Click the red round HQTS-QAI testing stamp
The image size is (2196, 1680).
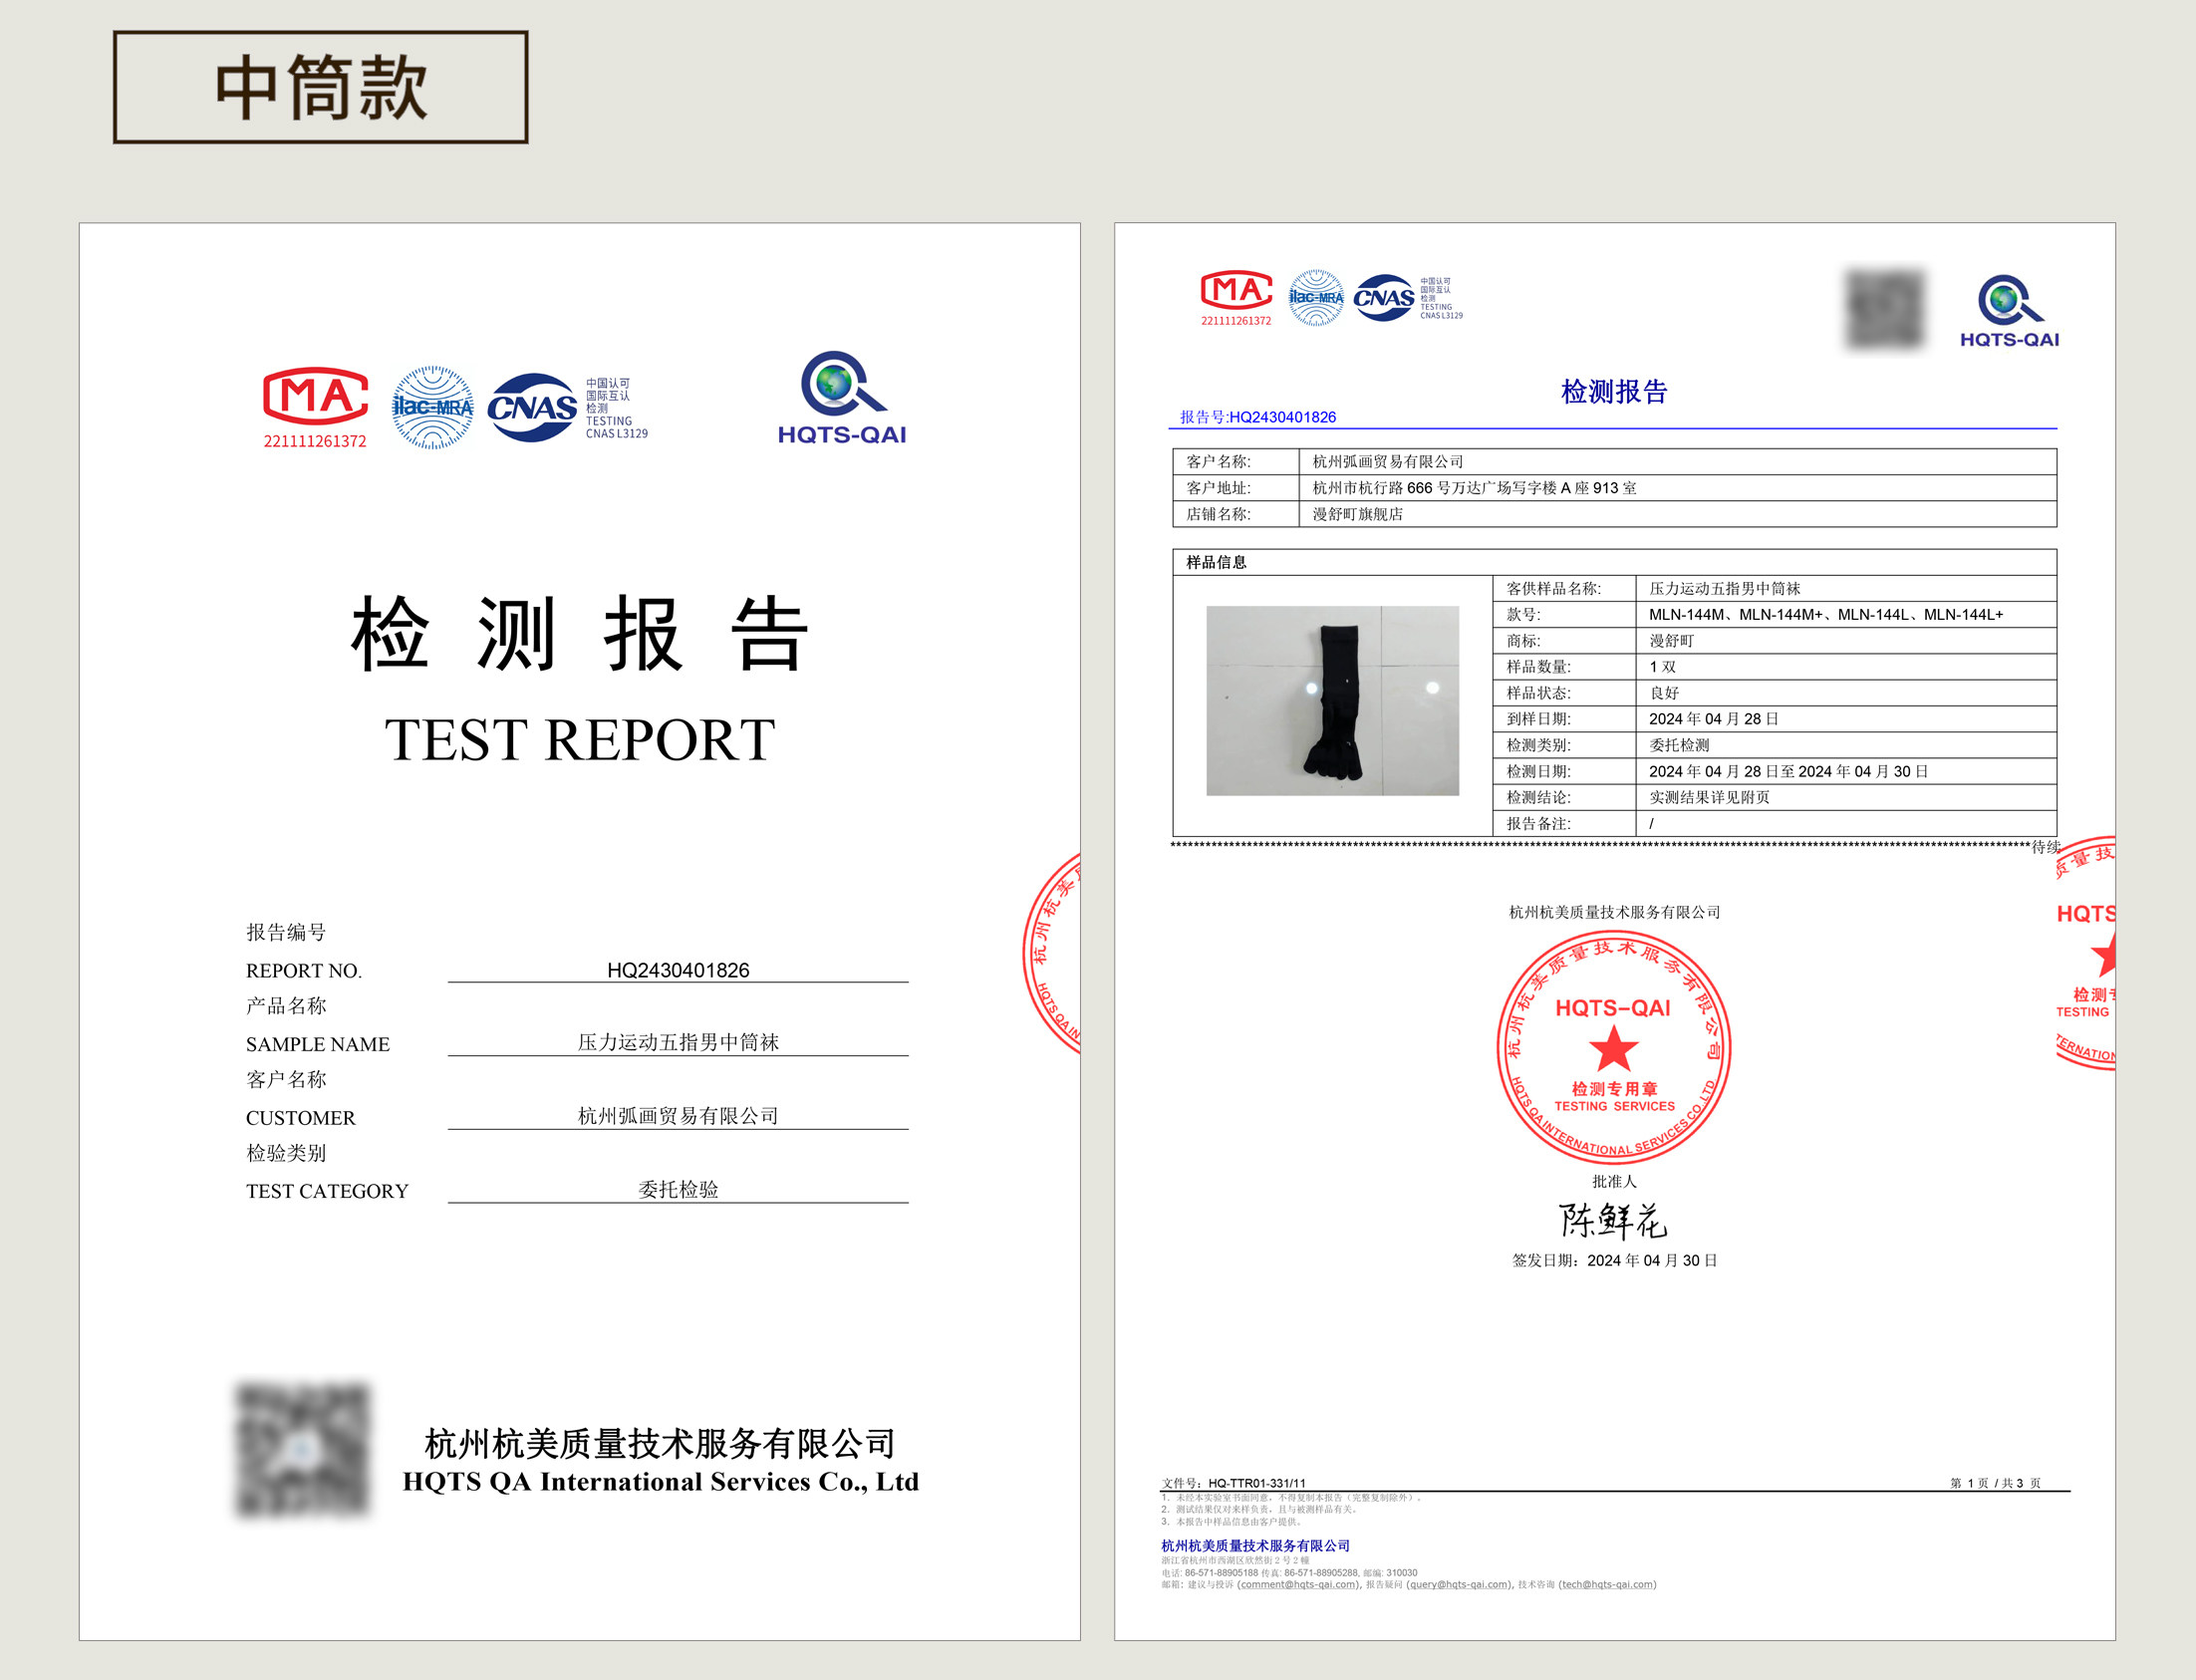(1613, 1048)
